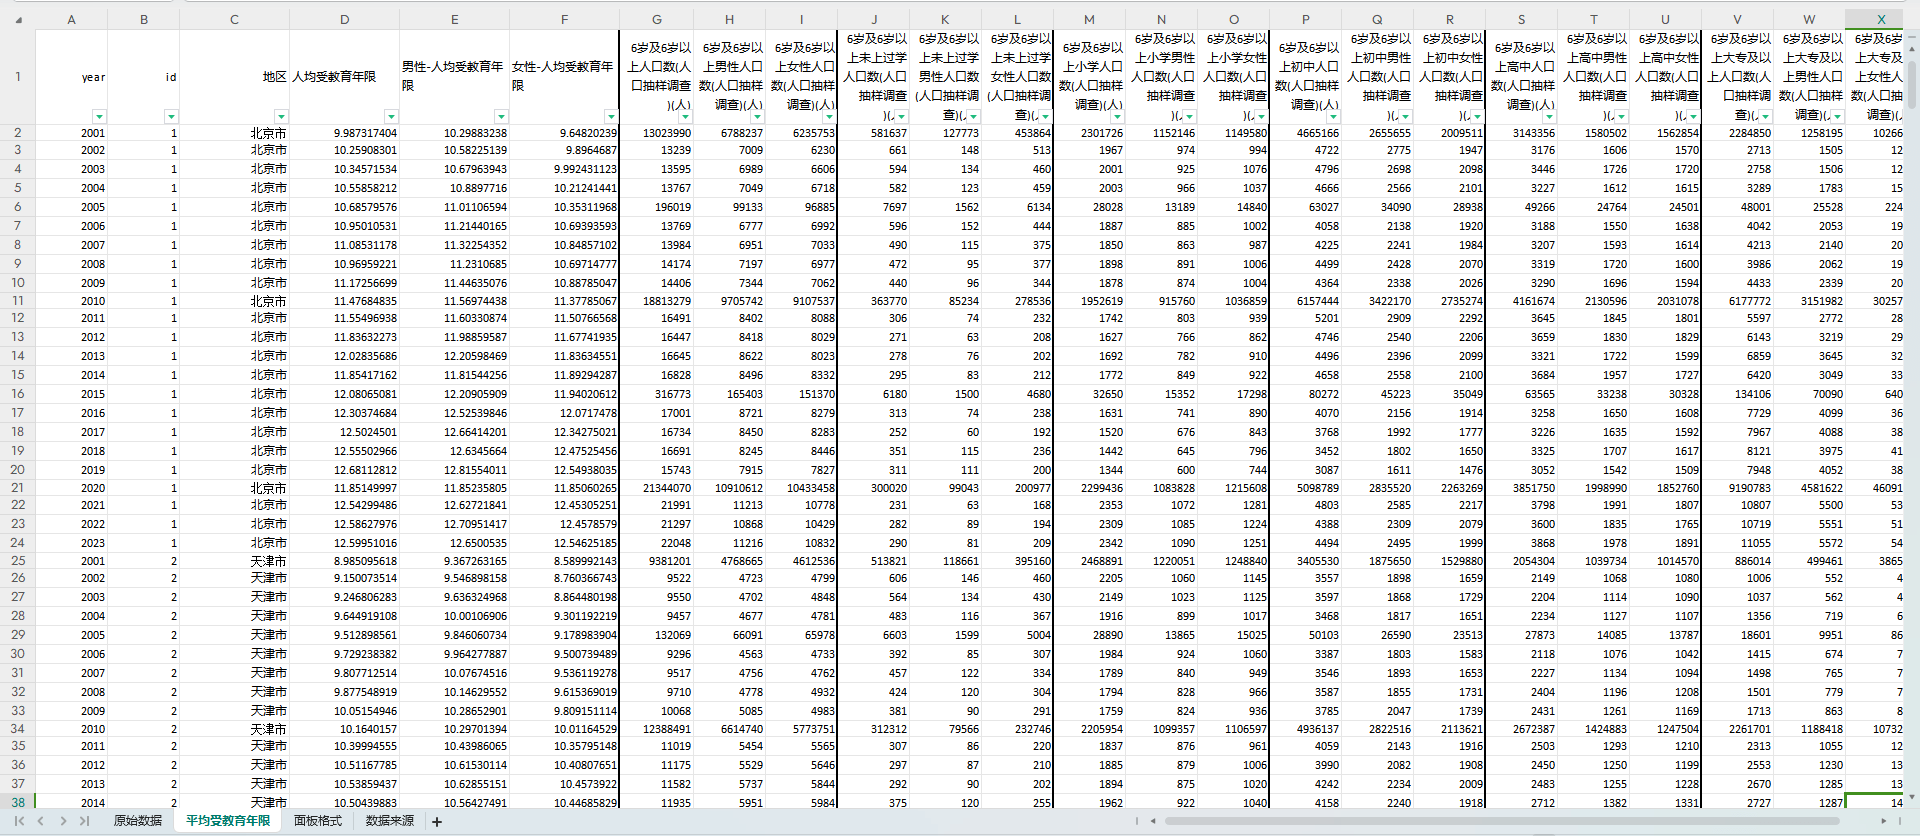Image resolution: width=1920 pixels, height=836 pixels.
Task: Select column N header
Action: 1161,19
